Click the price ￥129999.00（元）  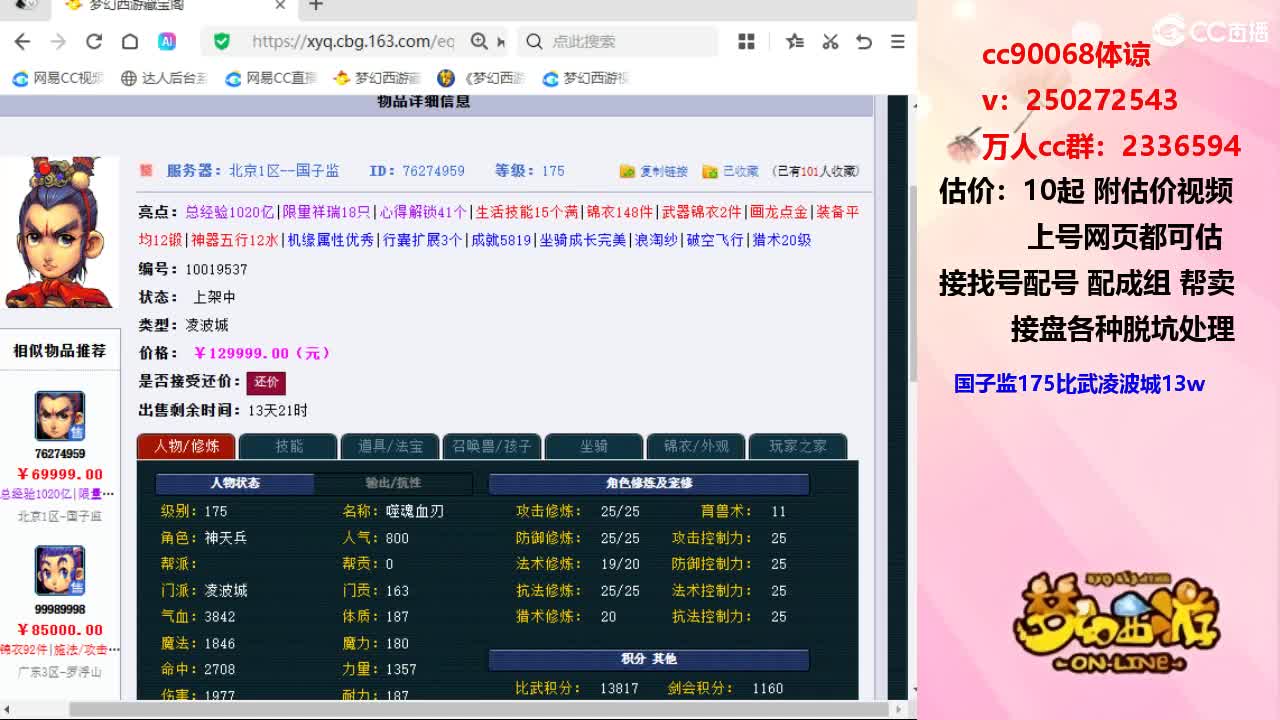point(261,353)
